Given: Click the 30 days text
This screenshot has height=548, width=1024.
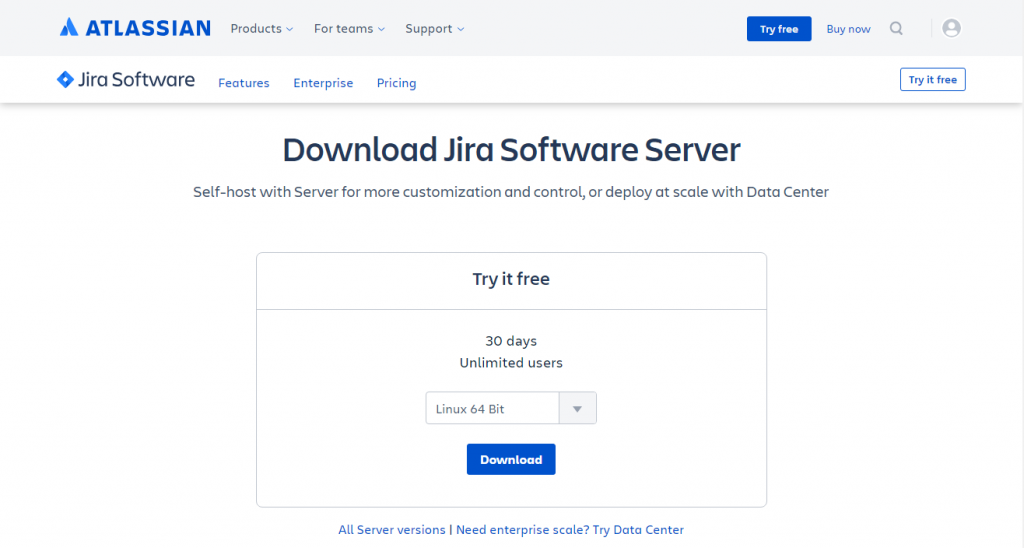Looking at the screenshot, I should (511, 341).
